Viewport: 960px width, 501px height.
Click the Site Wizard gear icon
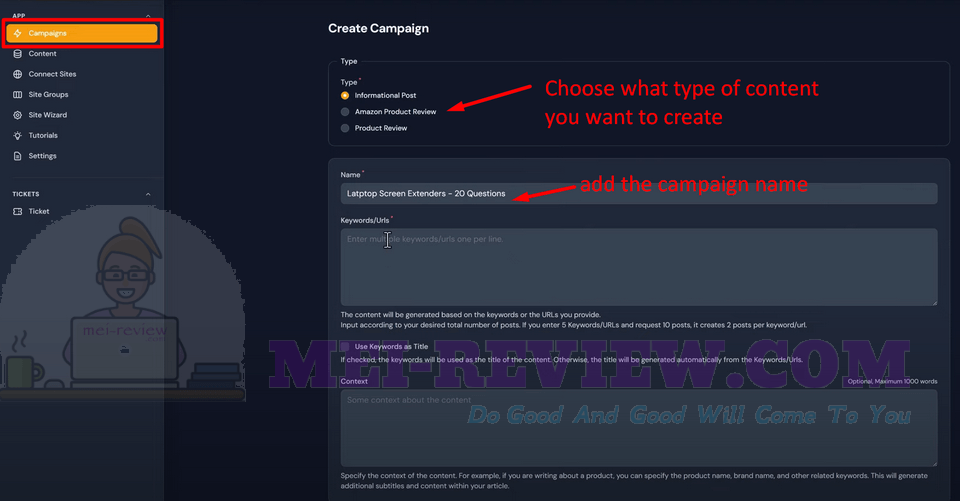click(18, 115)
